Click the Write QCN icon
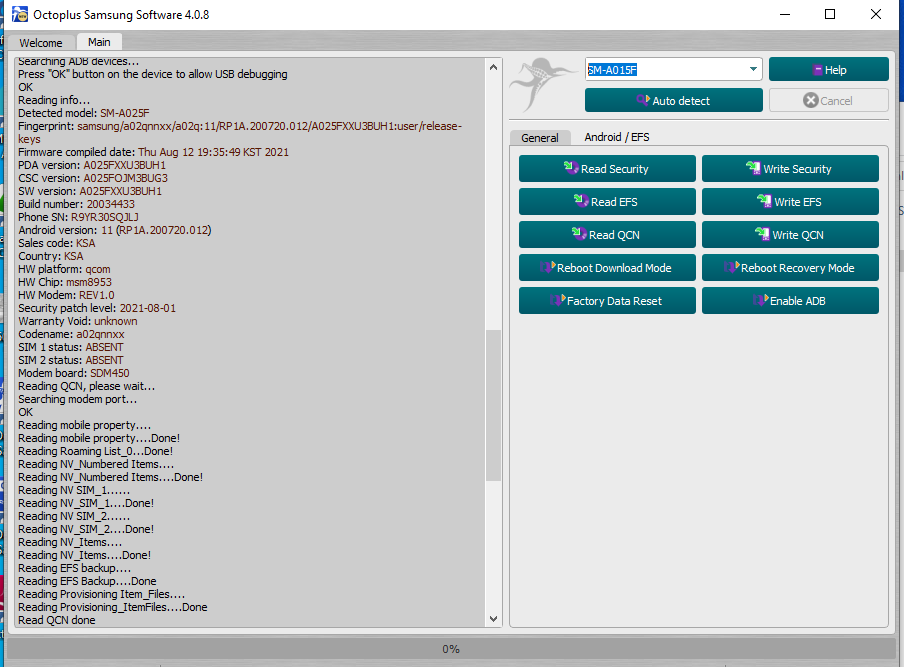 pos(765,235)
